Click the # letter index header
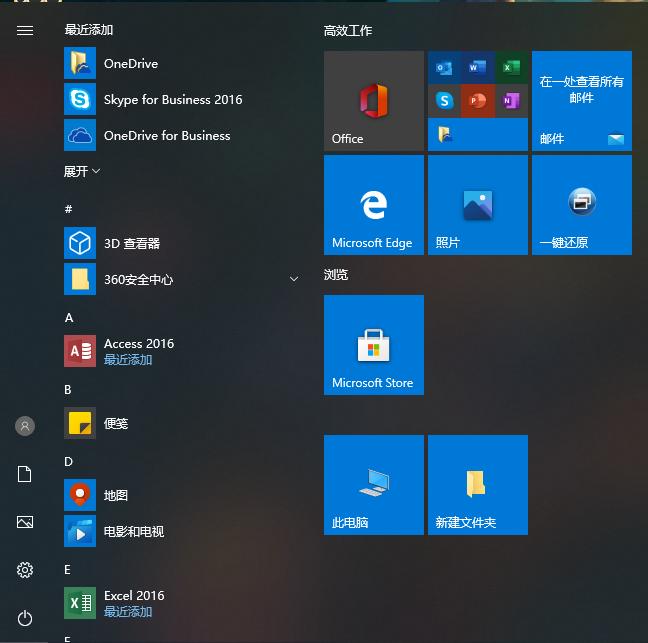Viewport: 648px width, 643px height. pos(69,209)
